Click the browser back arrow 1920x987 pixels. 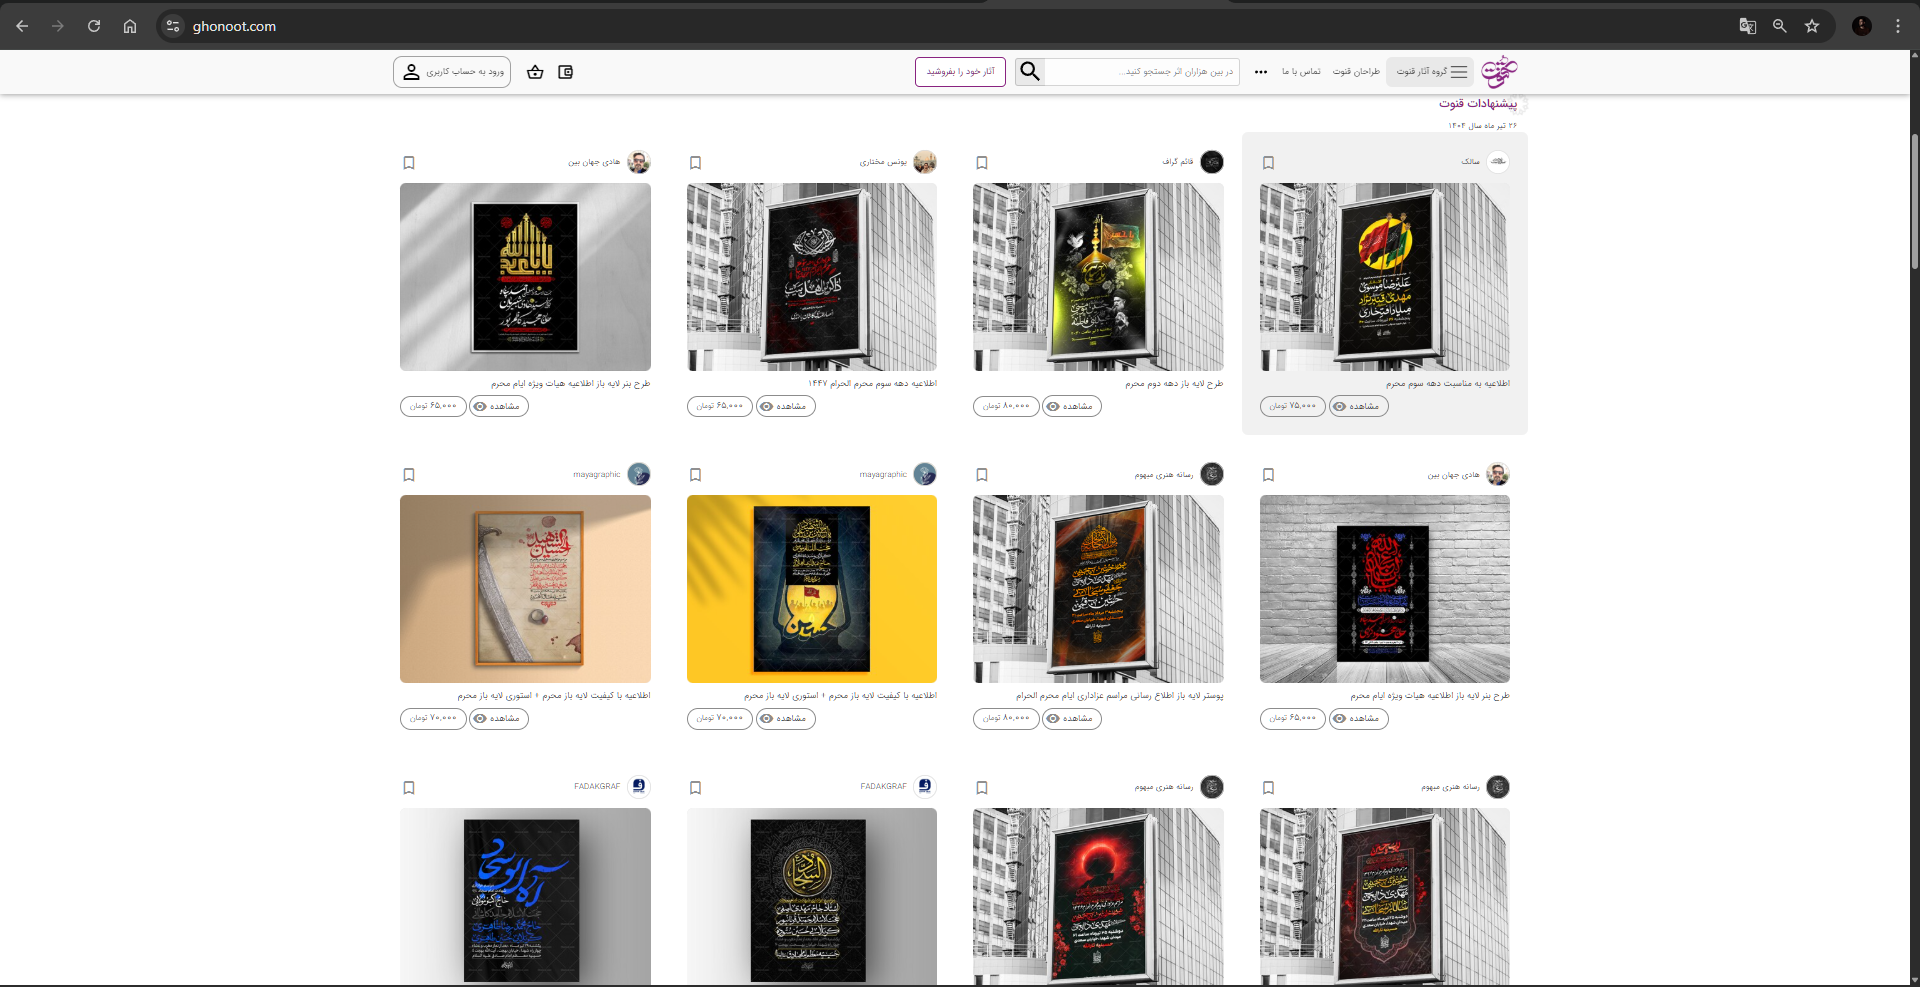pyautogui.click(x=22, y=26)
